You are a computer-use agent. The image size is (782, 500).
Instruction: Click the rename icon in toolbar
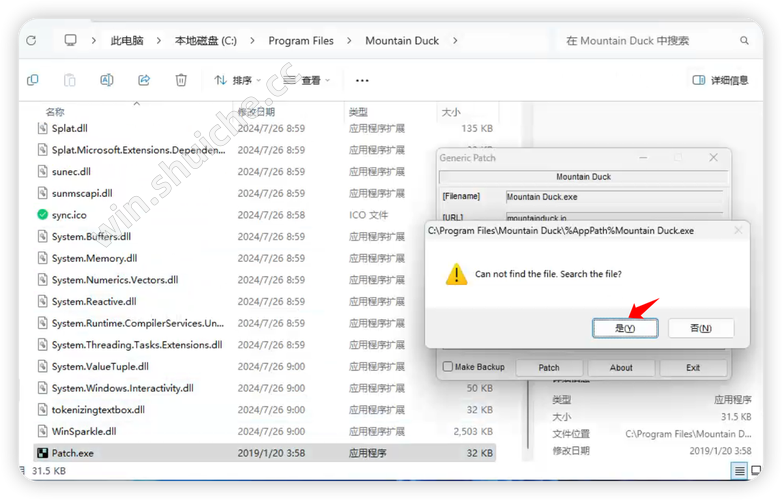(107, 80)
